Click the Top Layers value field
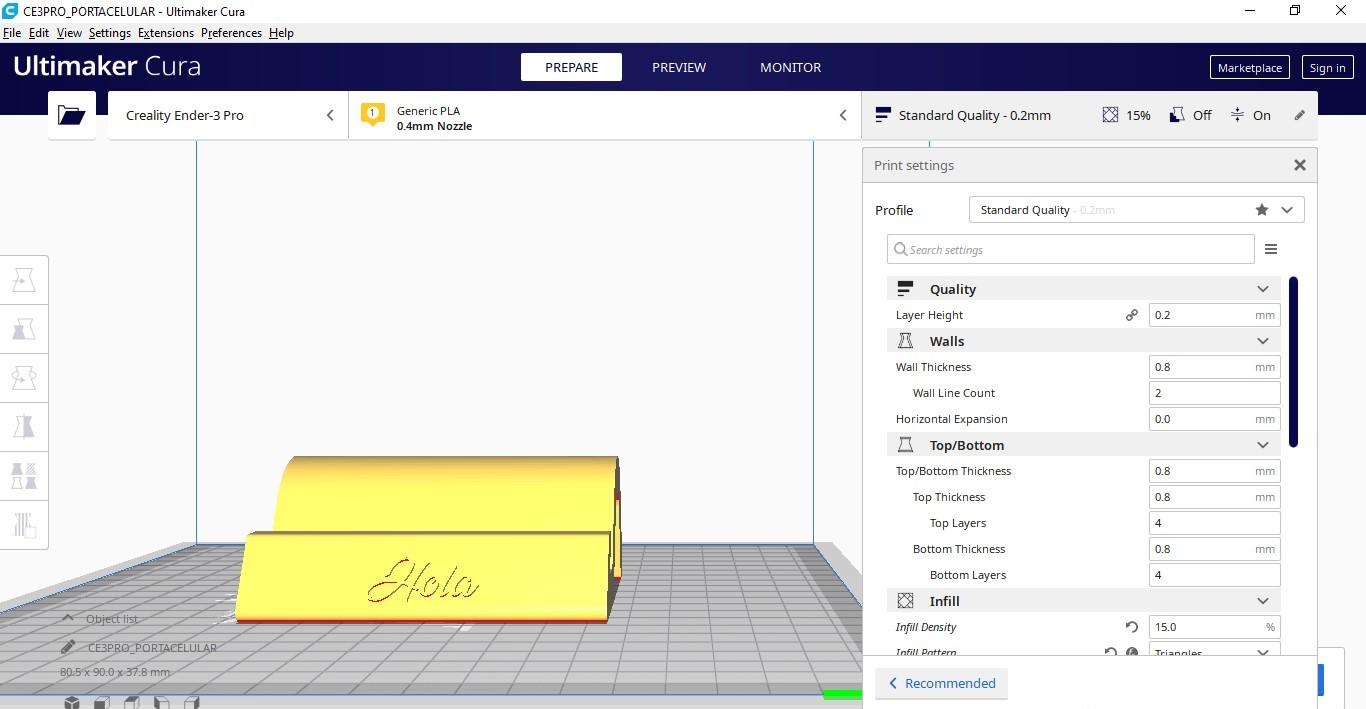1366x709 pixels. click(1214, 523)
